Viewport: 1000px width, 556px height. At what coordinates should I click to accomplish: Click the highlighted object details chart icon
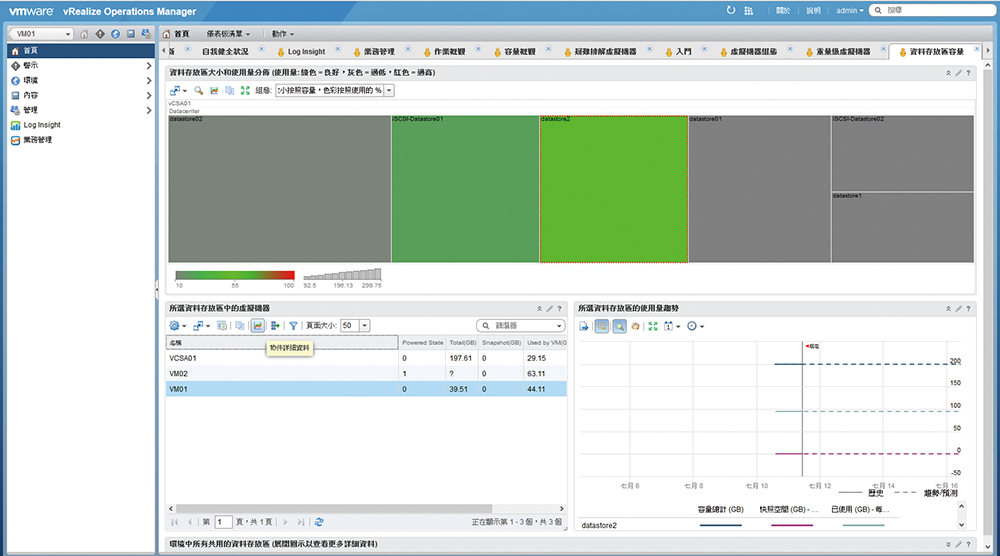[258, 326]
